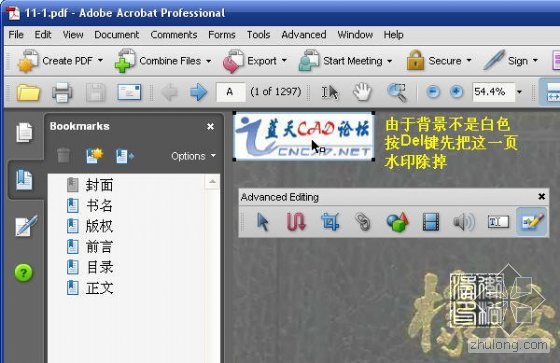This screenshot has height=363, width=560.
Task: Click the Open folder icon in toolbar
Action: 28,92
